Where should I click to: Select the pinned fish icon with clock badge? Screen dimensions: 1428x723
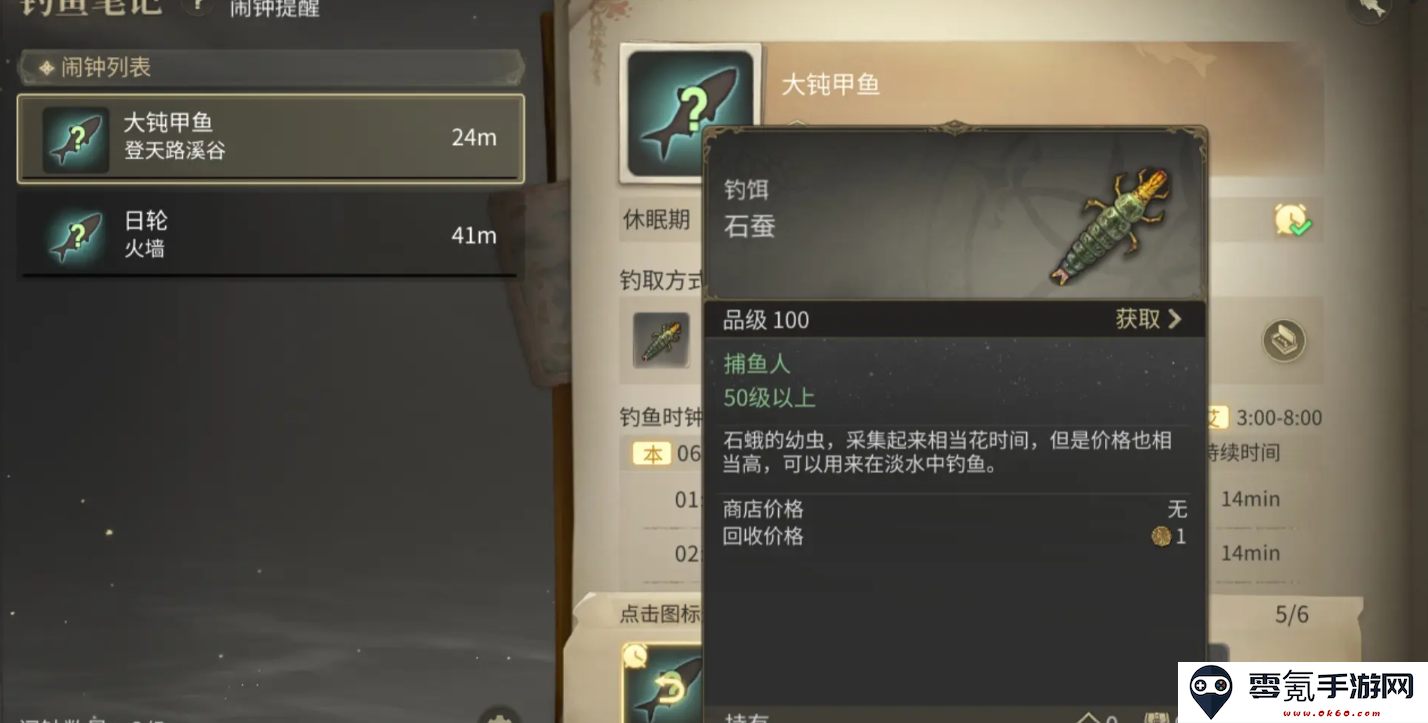click(663, 683)
